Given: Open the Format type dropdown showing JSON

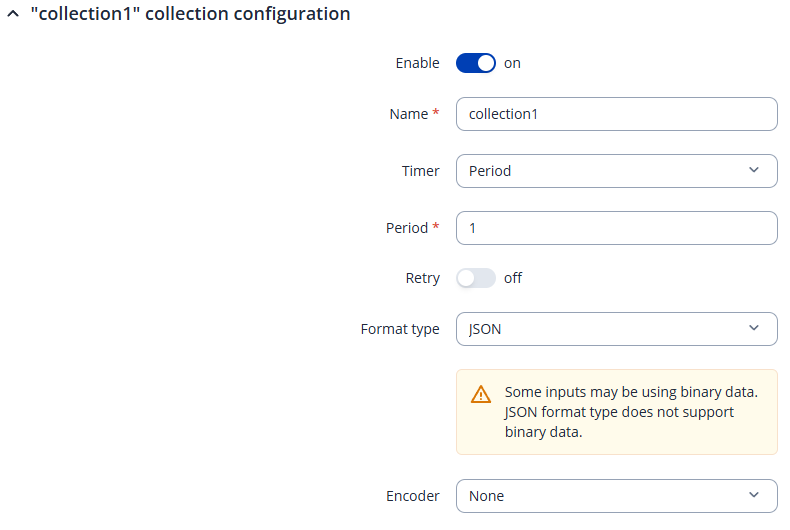Looking at the screenshot, I should [600, 328].
